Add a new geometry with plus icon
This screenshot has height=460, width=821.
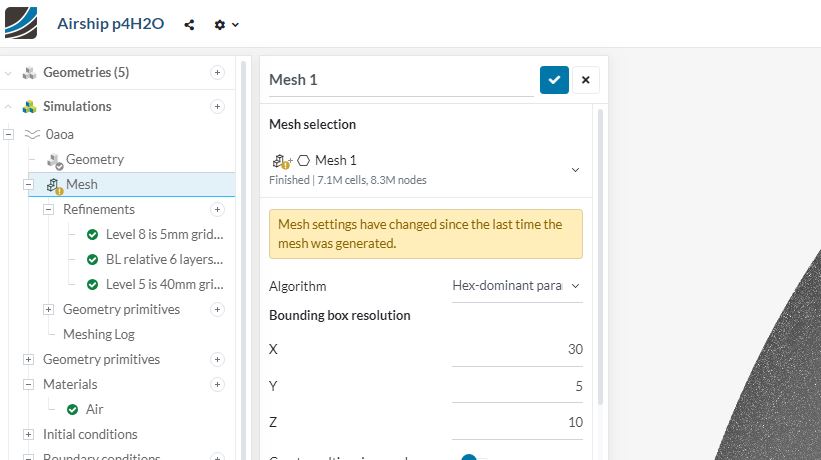click(x=217, y=72)
